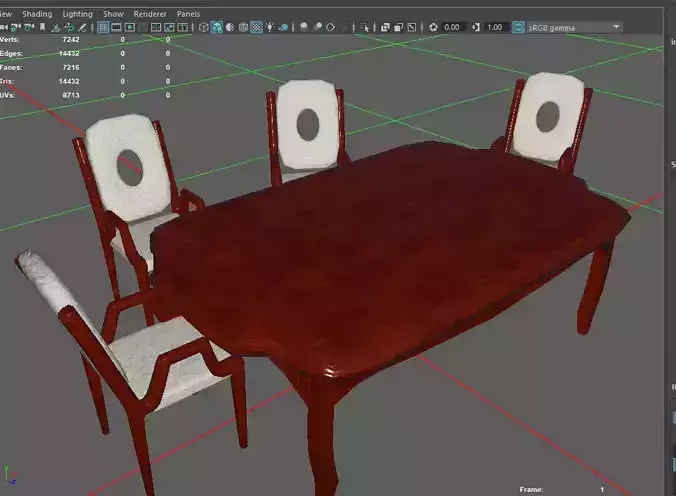Click the exposure value field 0.00
Screen dimensions: 676x496
[x=454, y=28]
